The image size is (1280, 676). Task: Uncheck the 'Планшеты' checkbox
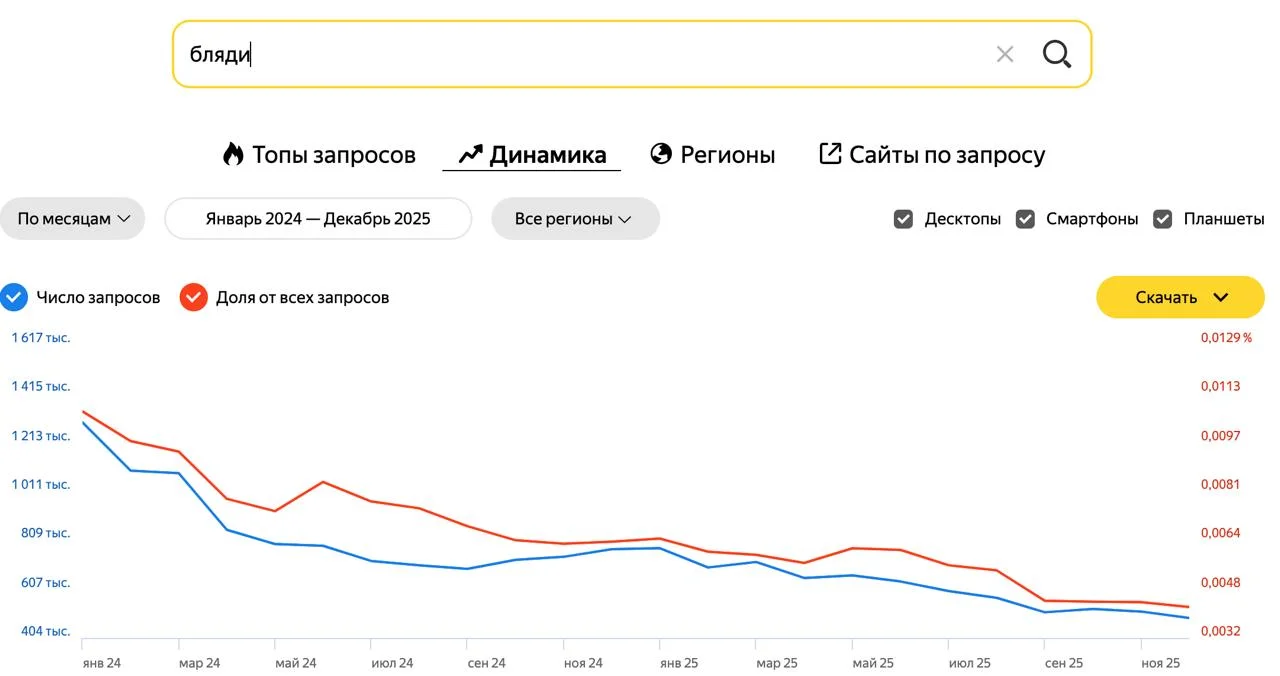[x=1162, y=219]
